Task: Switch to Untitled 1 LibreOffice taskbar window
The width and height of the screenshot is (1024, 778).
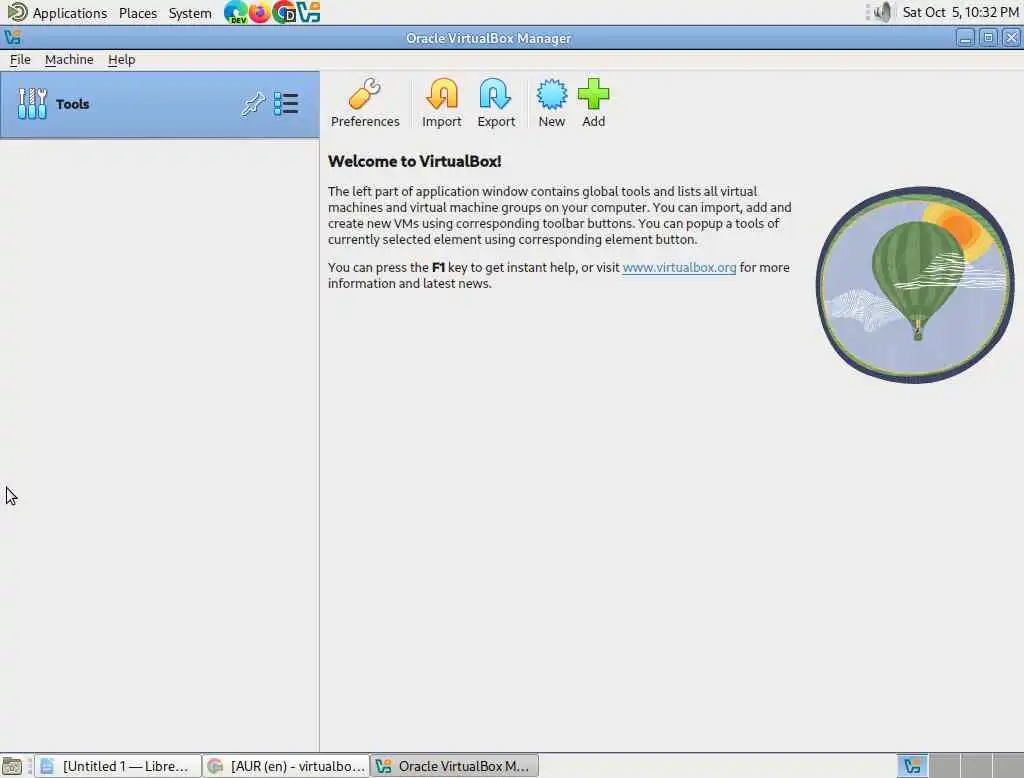Action: (x=118, y=766)
